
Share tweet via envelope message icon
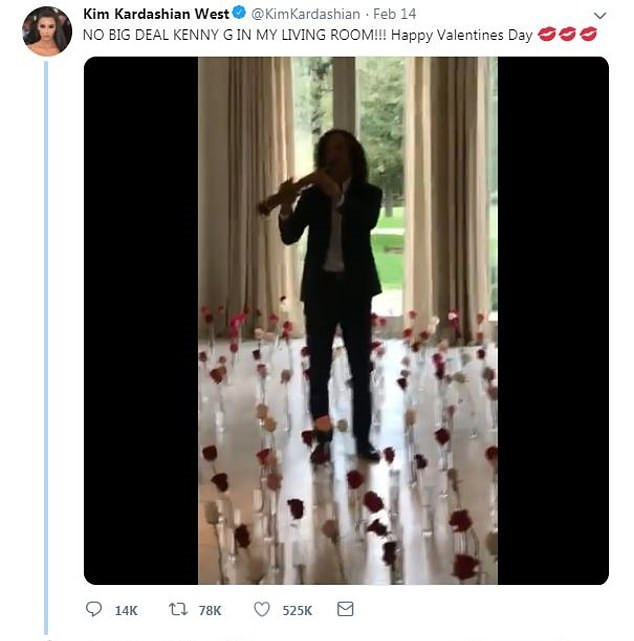[x=345, y=609]
